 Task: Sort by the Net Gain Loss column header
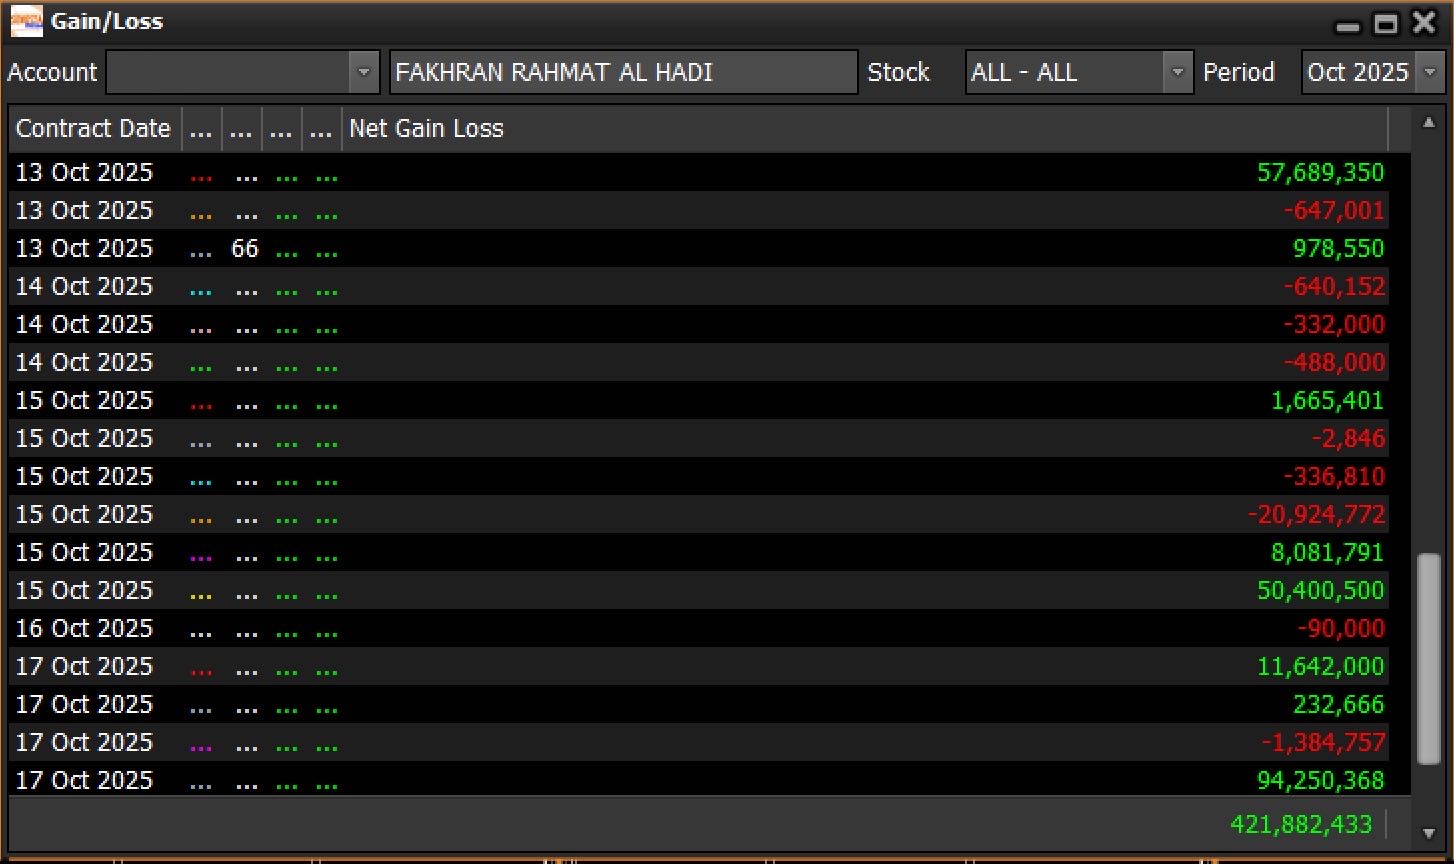tap(865, 129)
